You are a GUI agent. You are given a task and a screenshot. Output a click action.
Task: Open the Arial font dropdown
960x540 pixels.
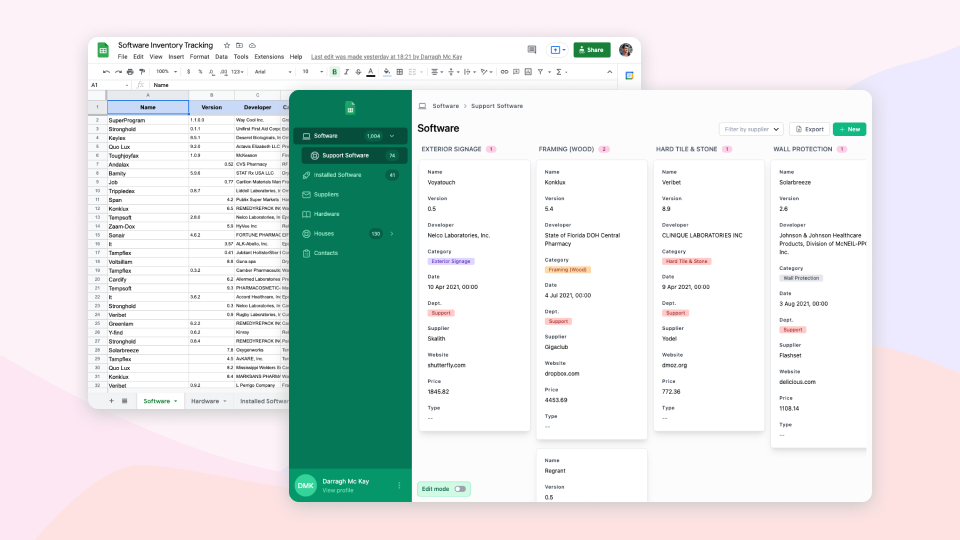tap(273, 72)
